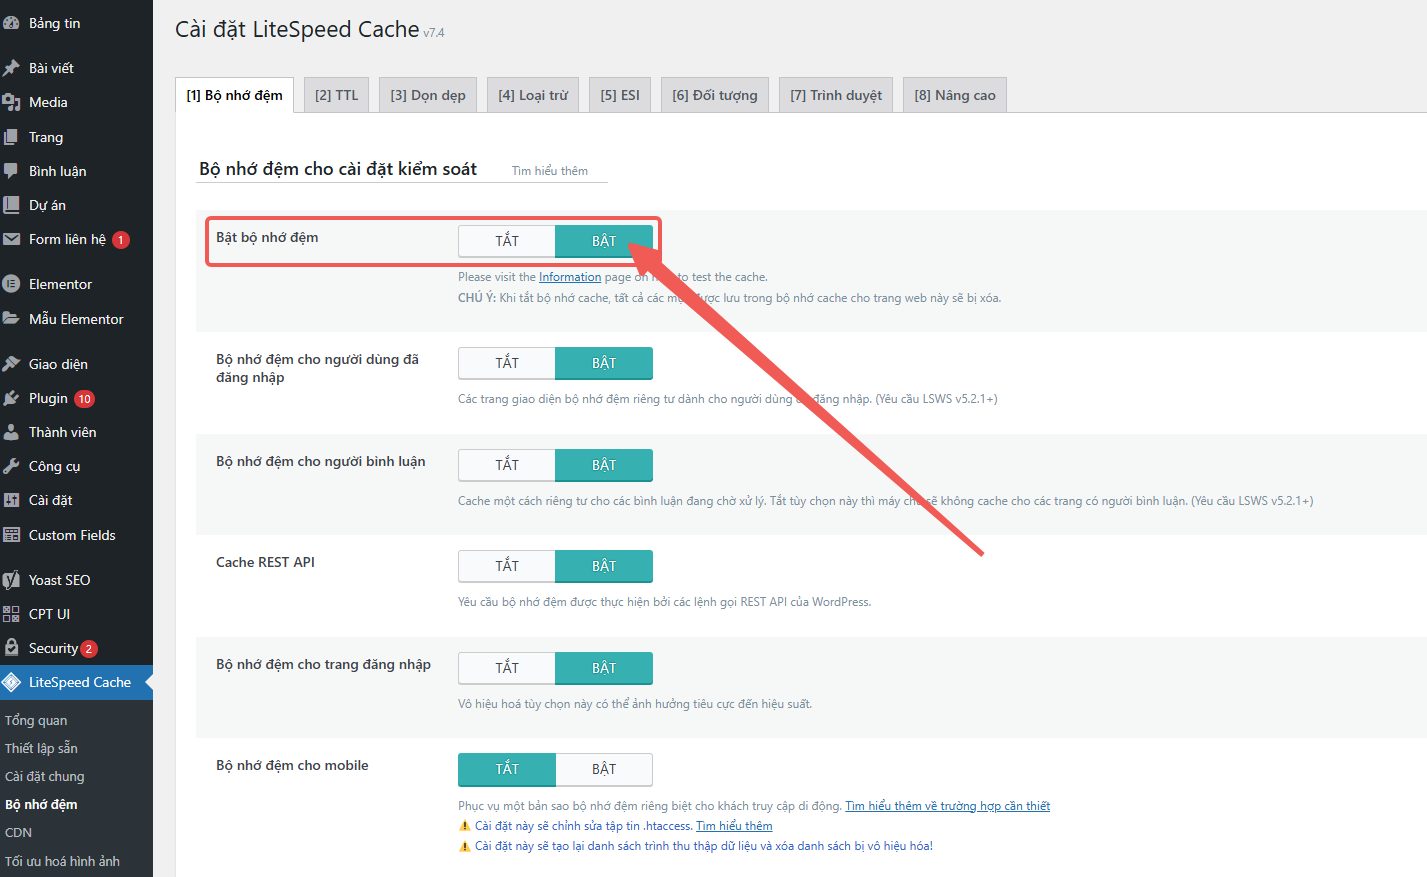Open Elementor via its sidebar icon
Viewport: 1427px width, 877px height.
tap(12, 284)
